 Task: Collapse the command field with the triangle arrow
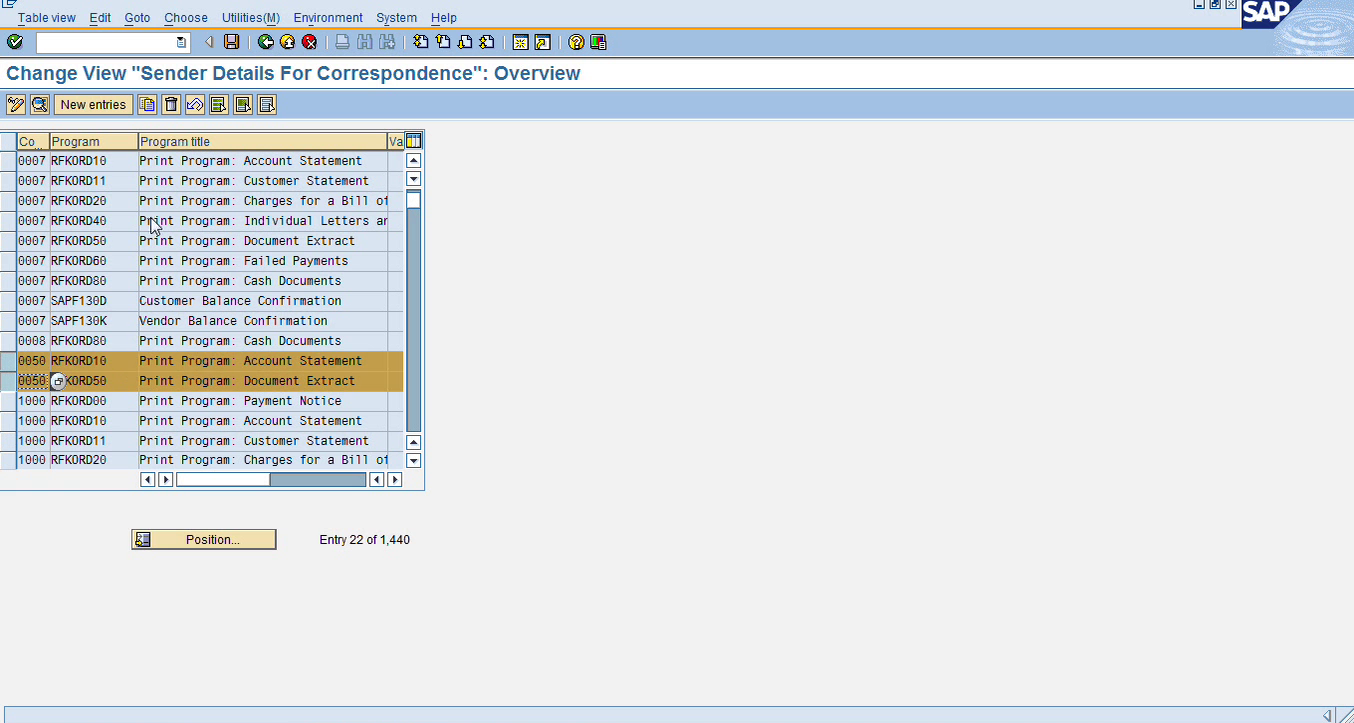click(x=209, y=42)
